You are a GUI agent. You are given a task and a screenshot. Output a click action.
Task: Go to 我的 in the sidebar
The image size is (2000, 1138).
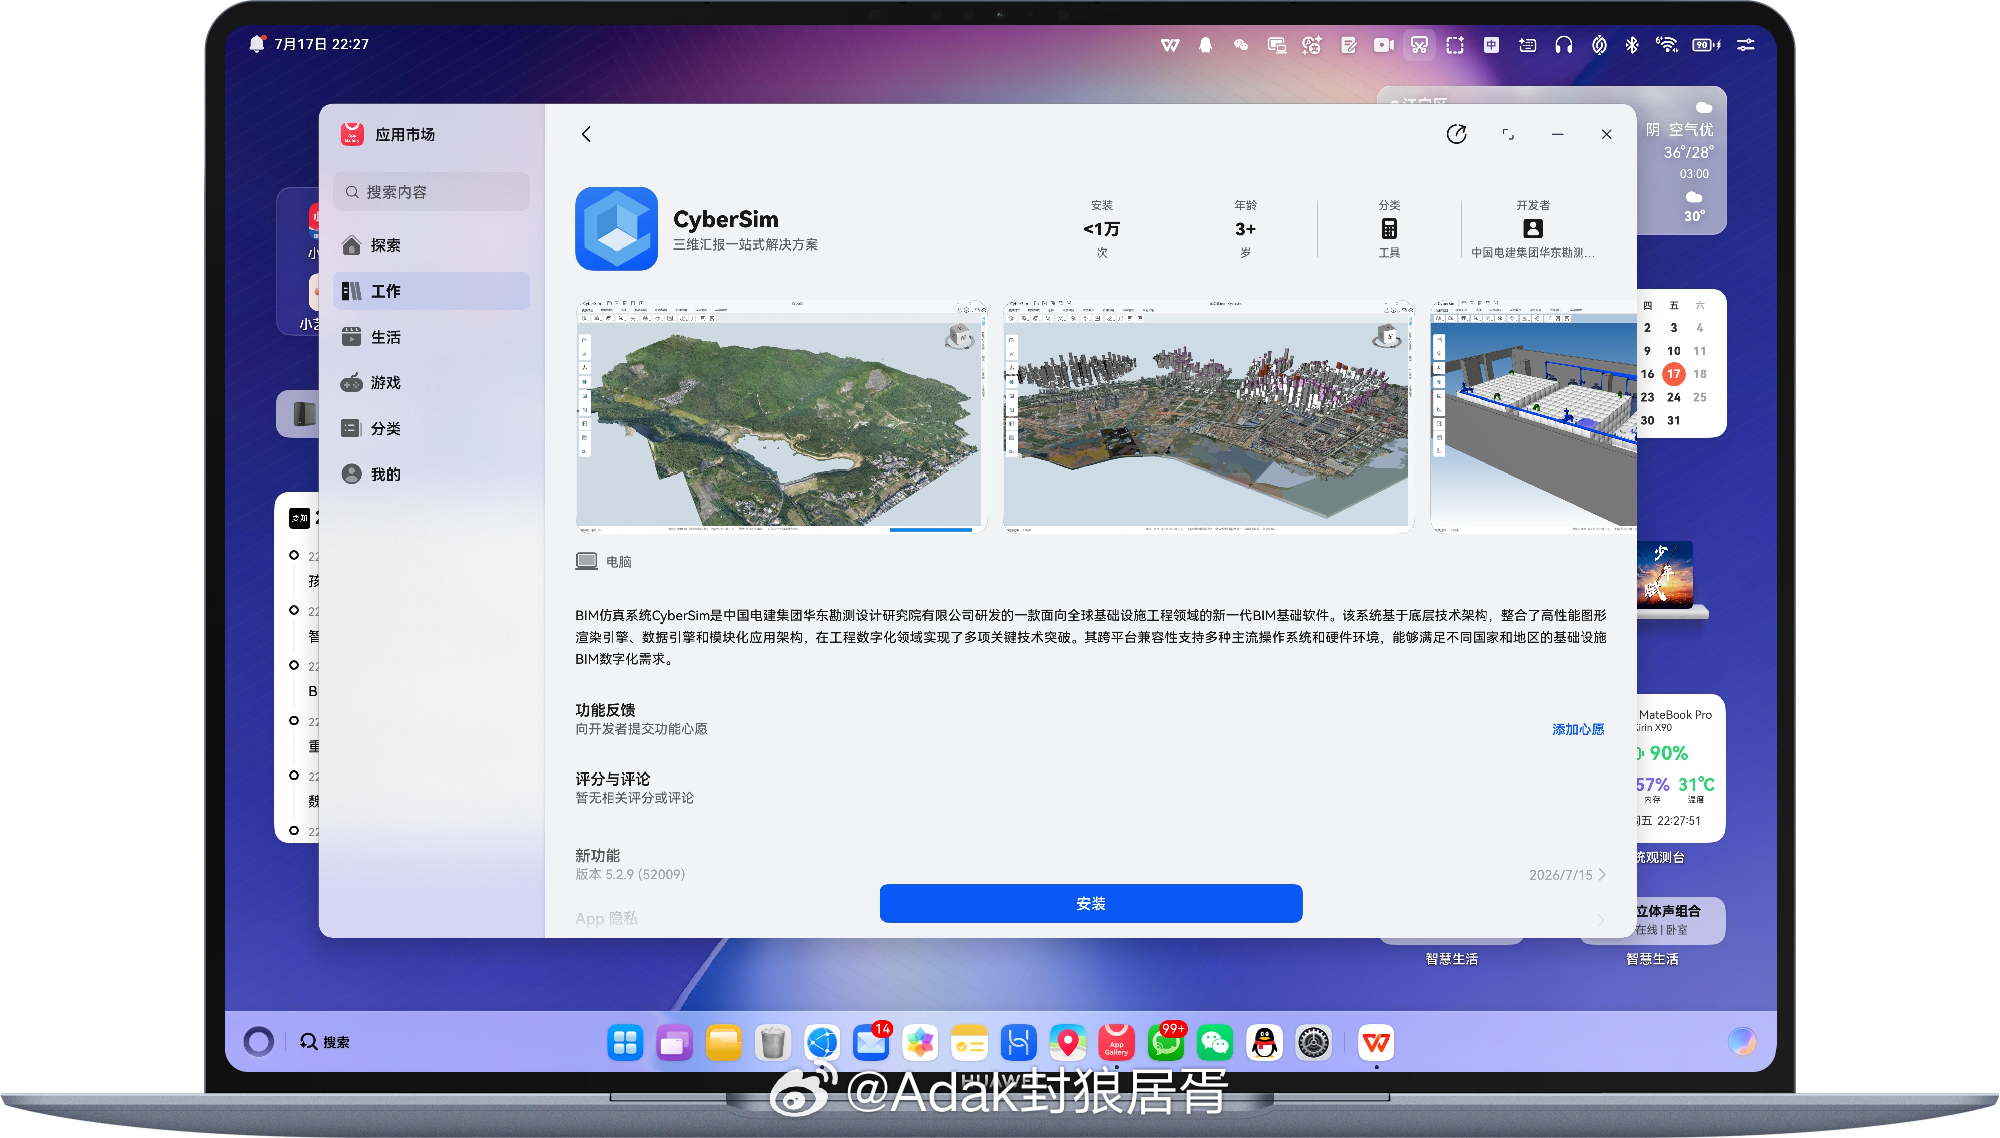[431, 474]
